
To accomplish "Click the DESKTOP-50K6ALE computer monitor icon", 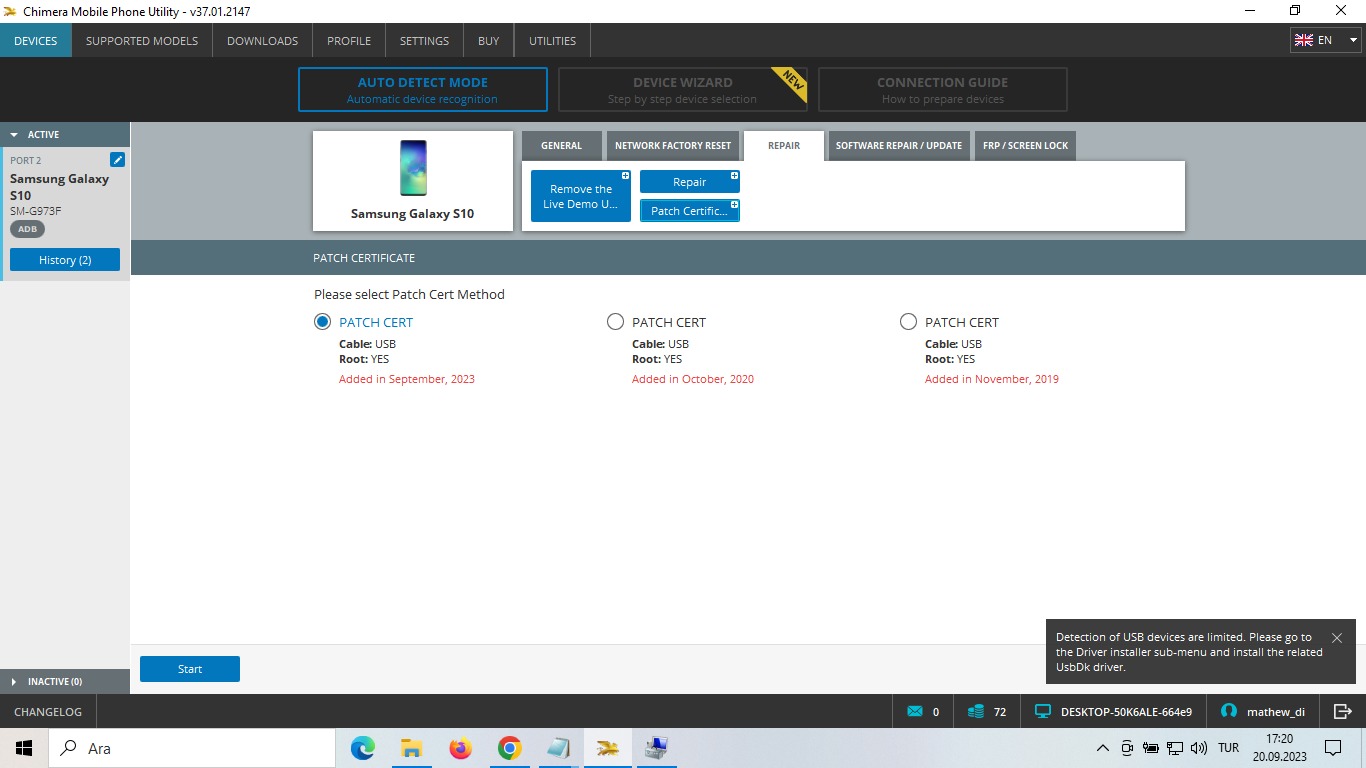I will 1043,712.
